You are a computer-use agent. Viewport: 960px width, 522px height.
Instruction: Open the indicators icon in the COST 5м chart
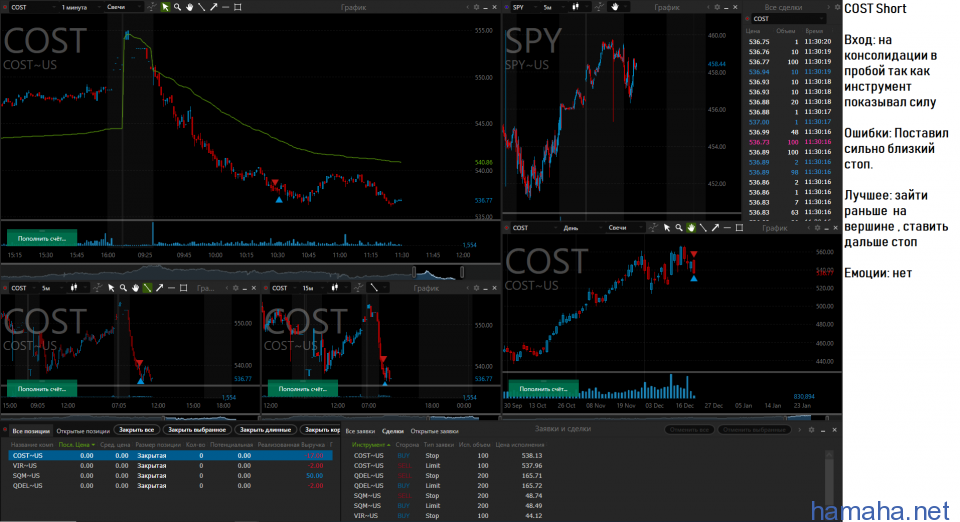point(97,288)
